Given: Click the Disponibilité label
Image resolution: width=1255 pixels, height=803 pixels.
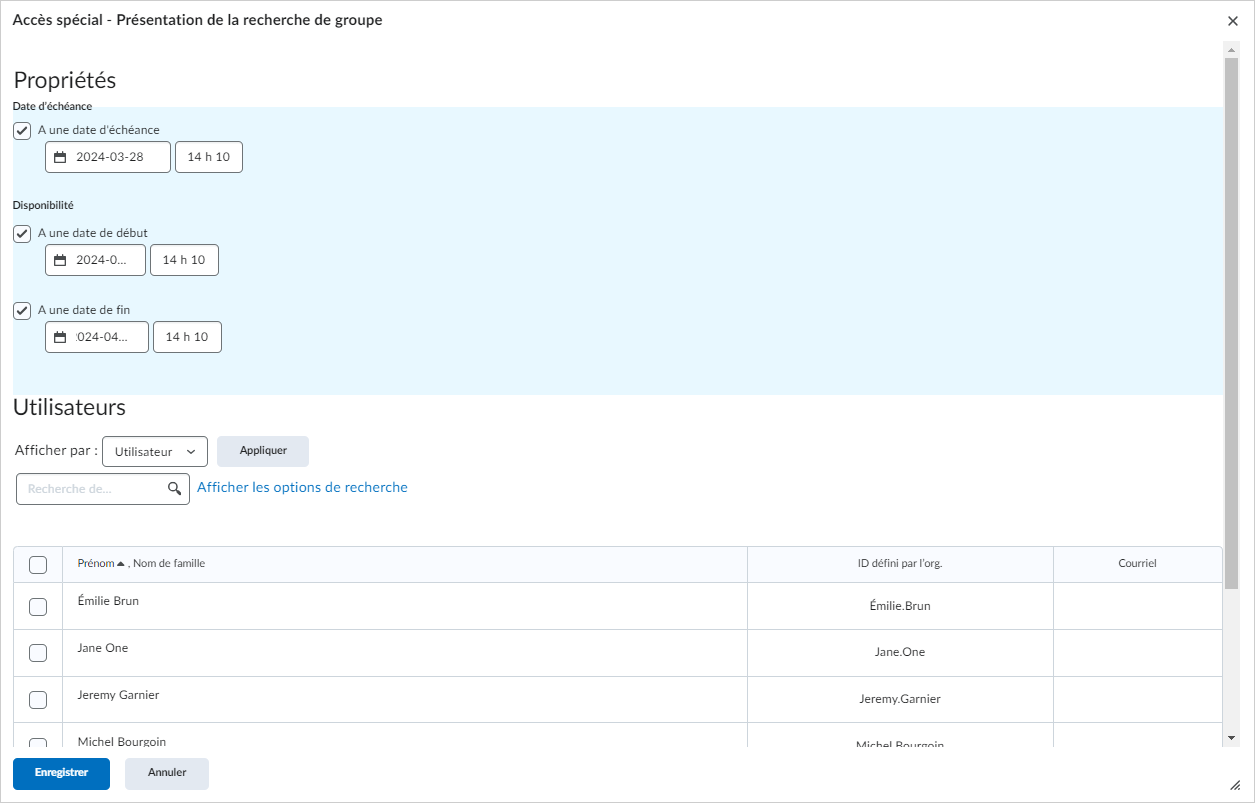Looking at the screenshot, I should tap(43, 205).
